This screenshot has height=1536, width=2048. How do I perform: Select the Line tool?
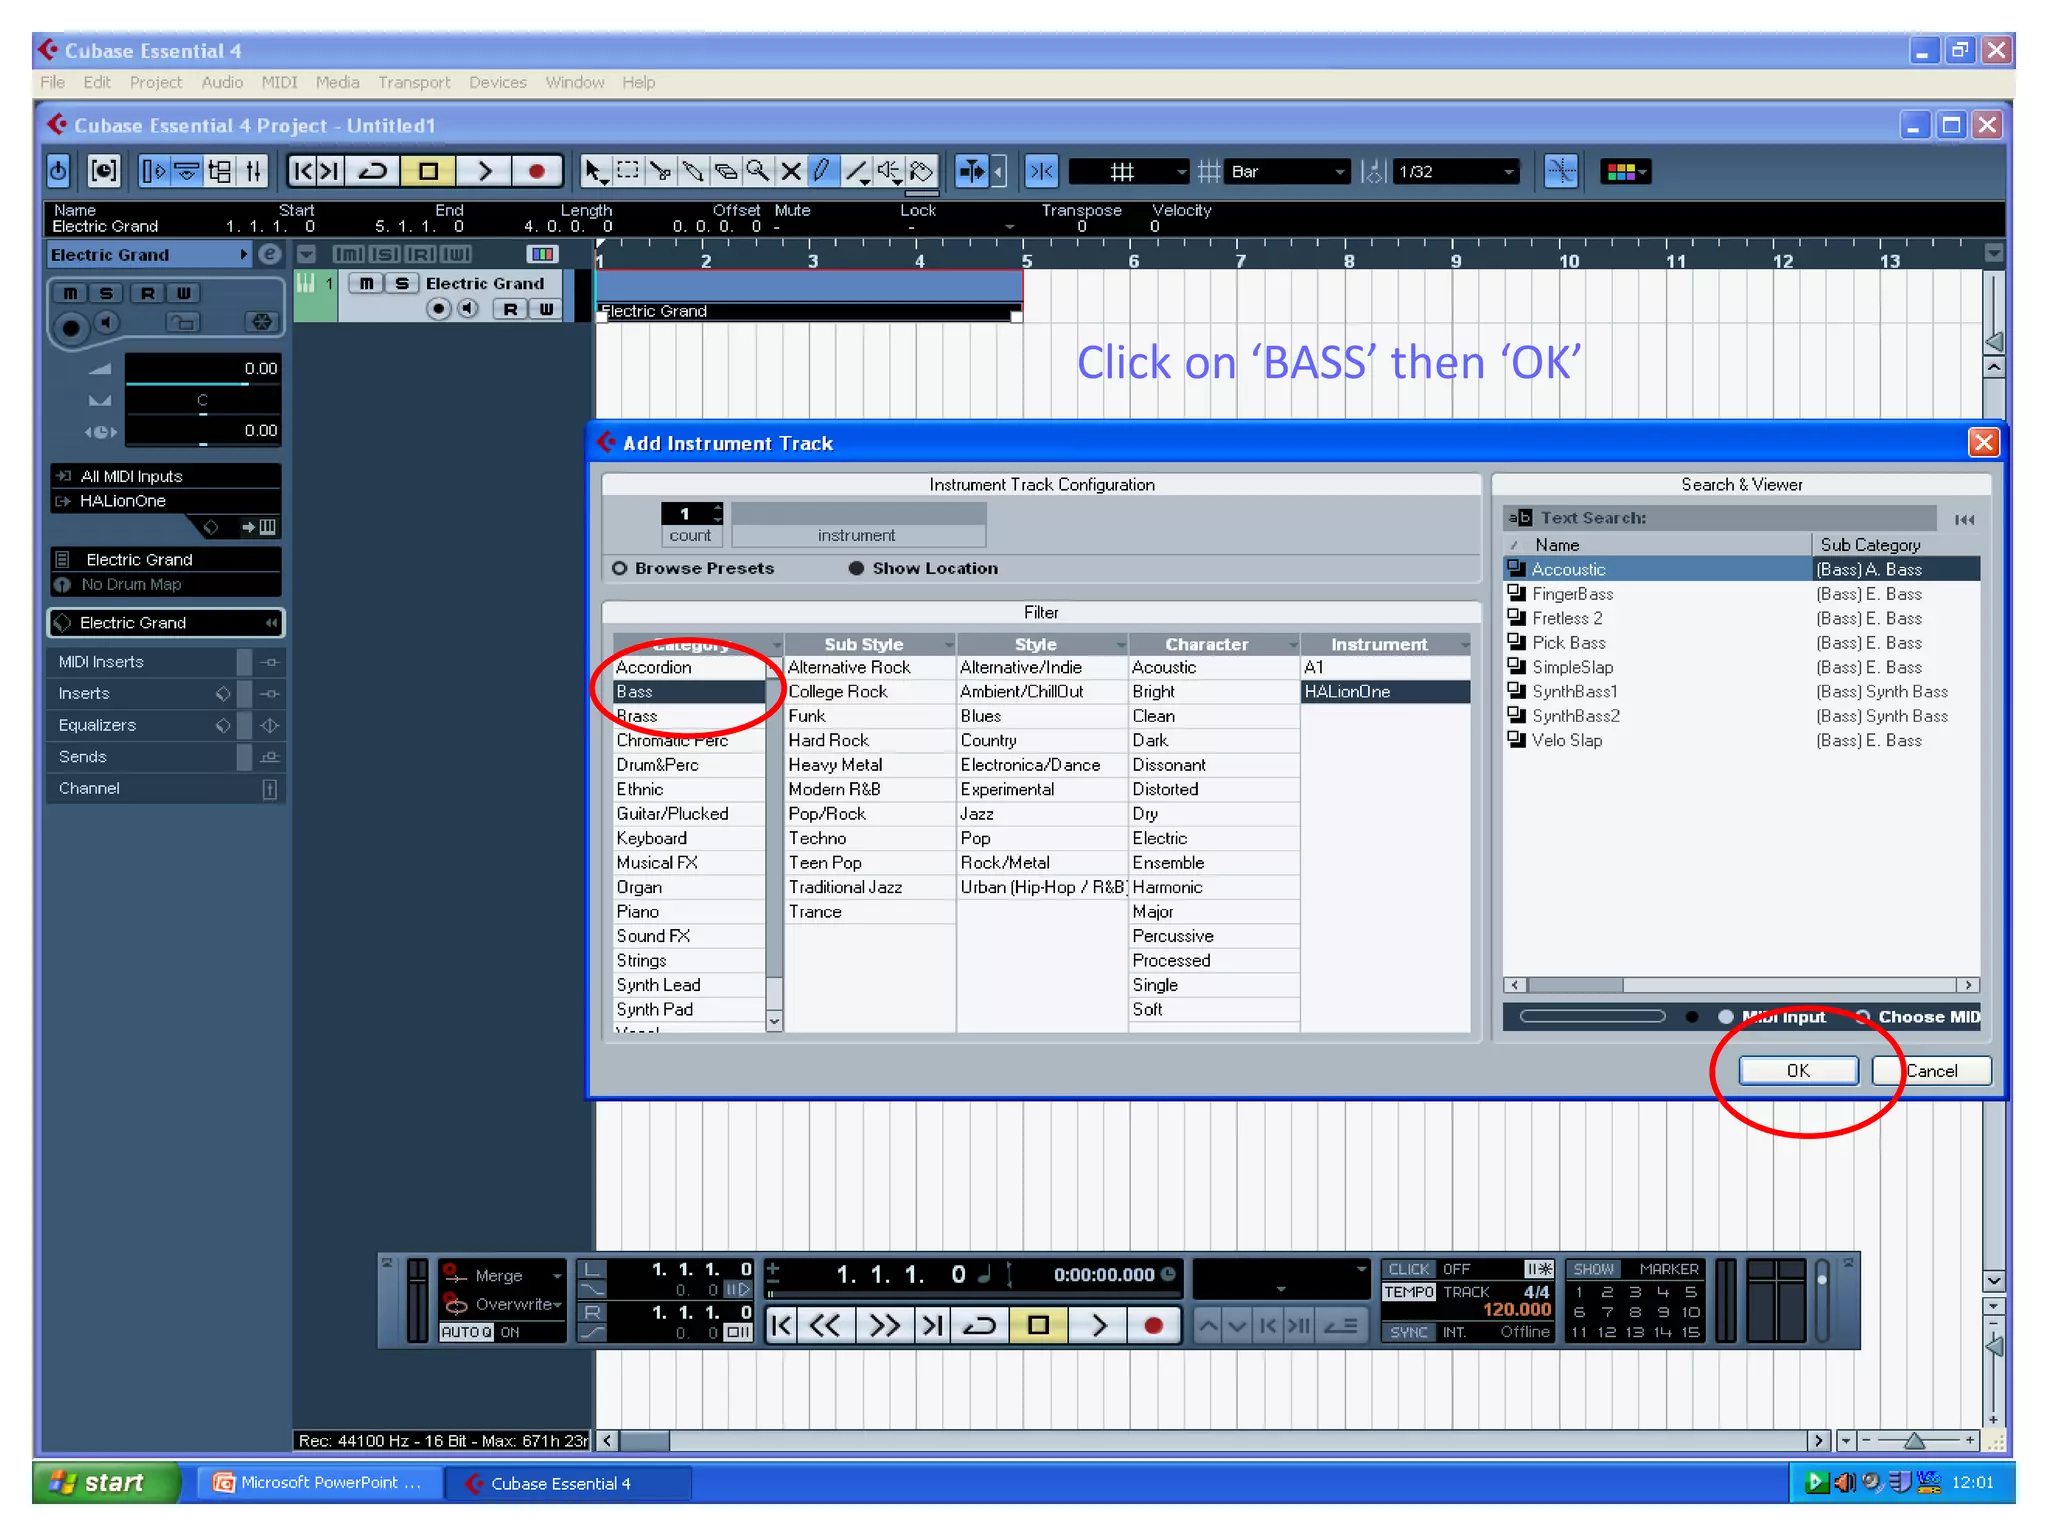856,172
